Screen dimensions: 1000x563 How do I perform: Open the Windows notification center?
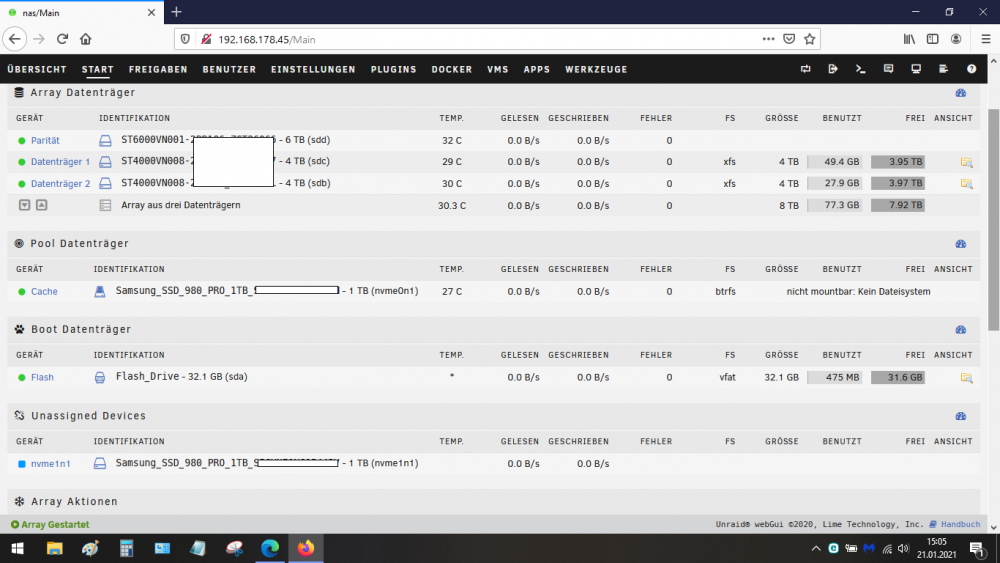click(976, 548)
